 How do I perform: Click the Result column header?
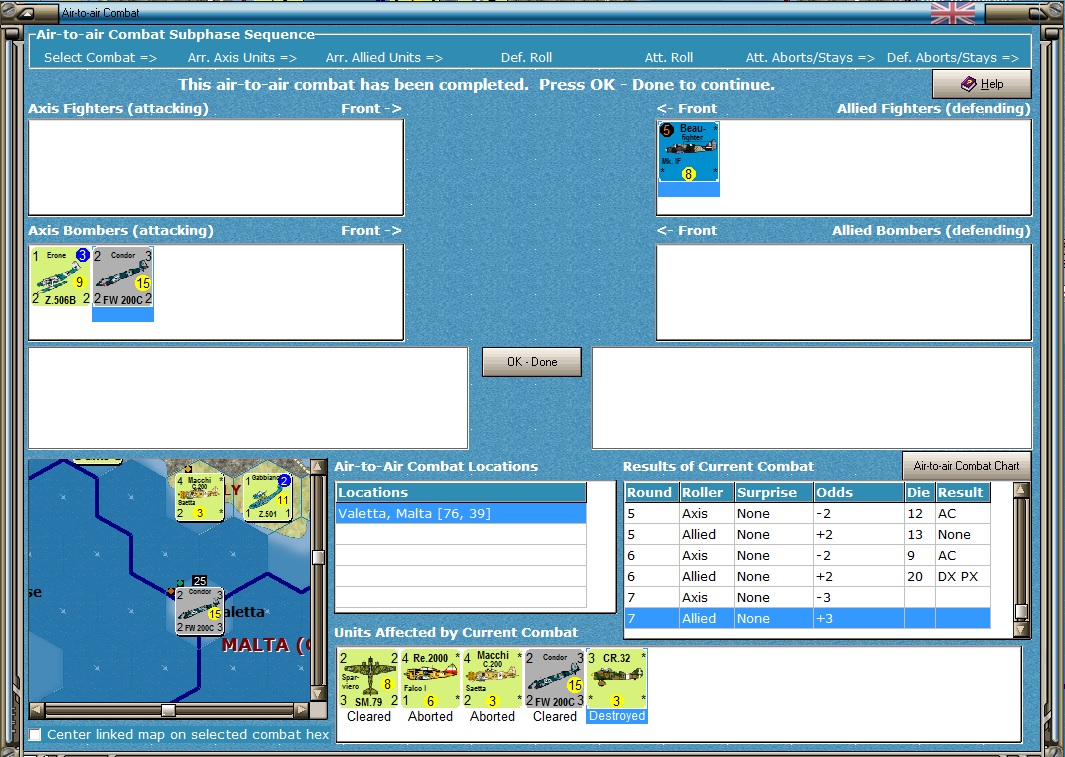(962, 492)
